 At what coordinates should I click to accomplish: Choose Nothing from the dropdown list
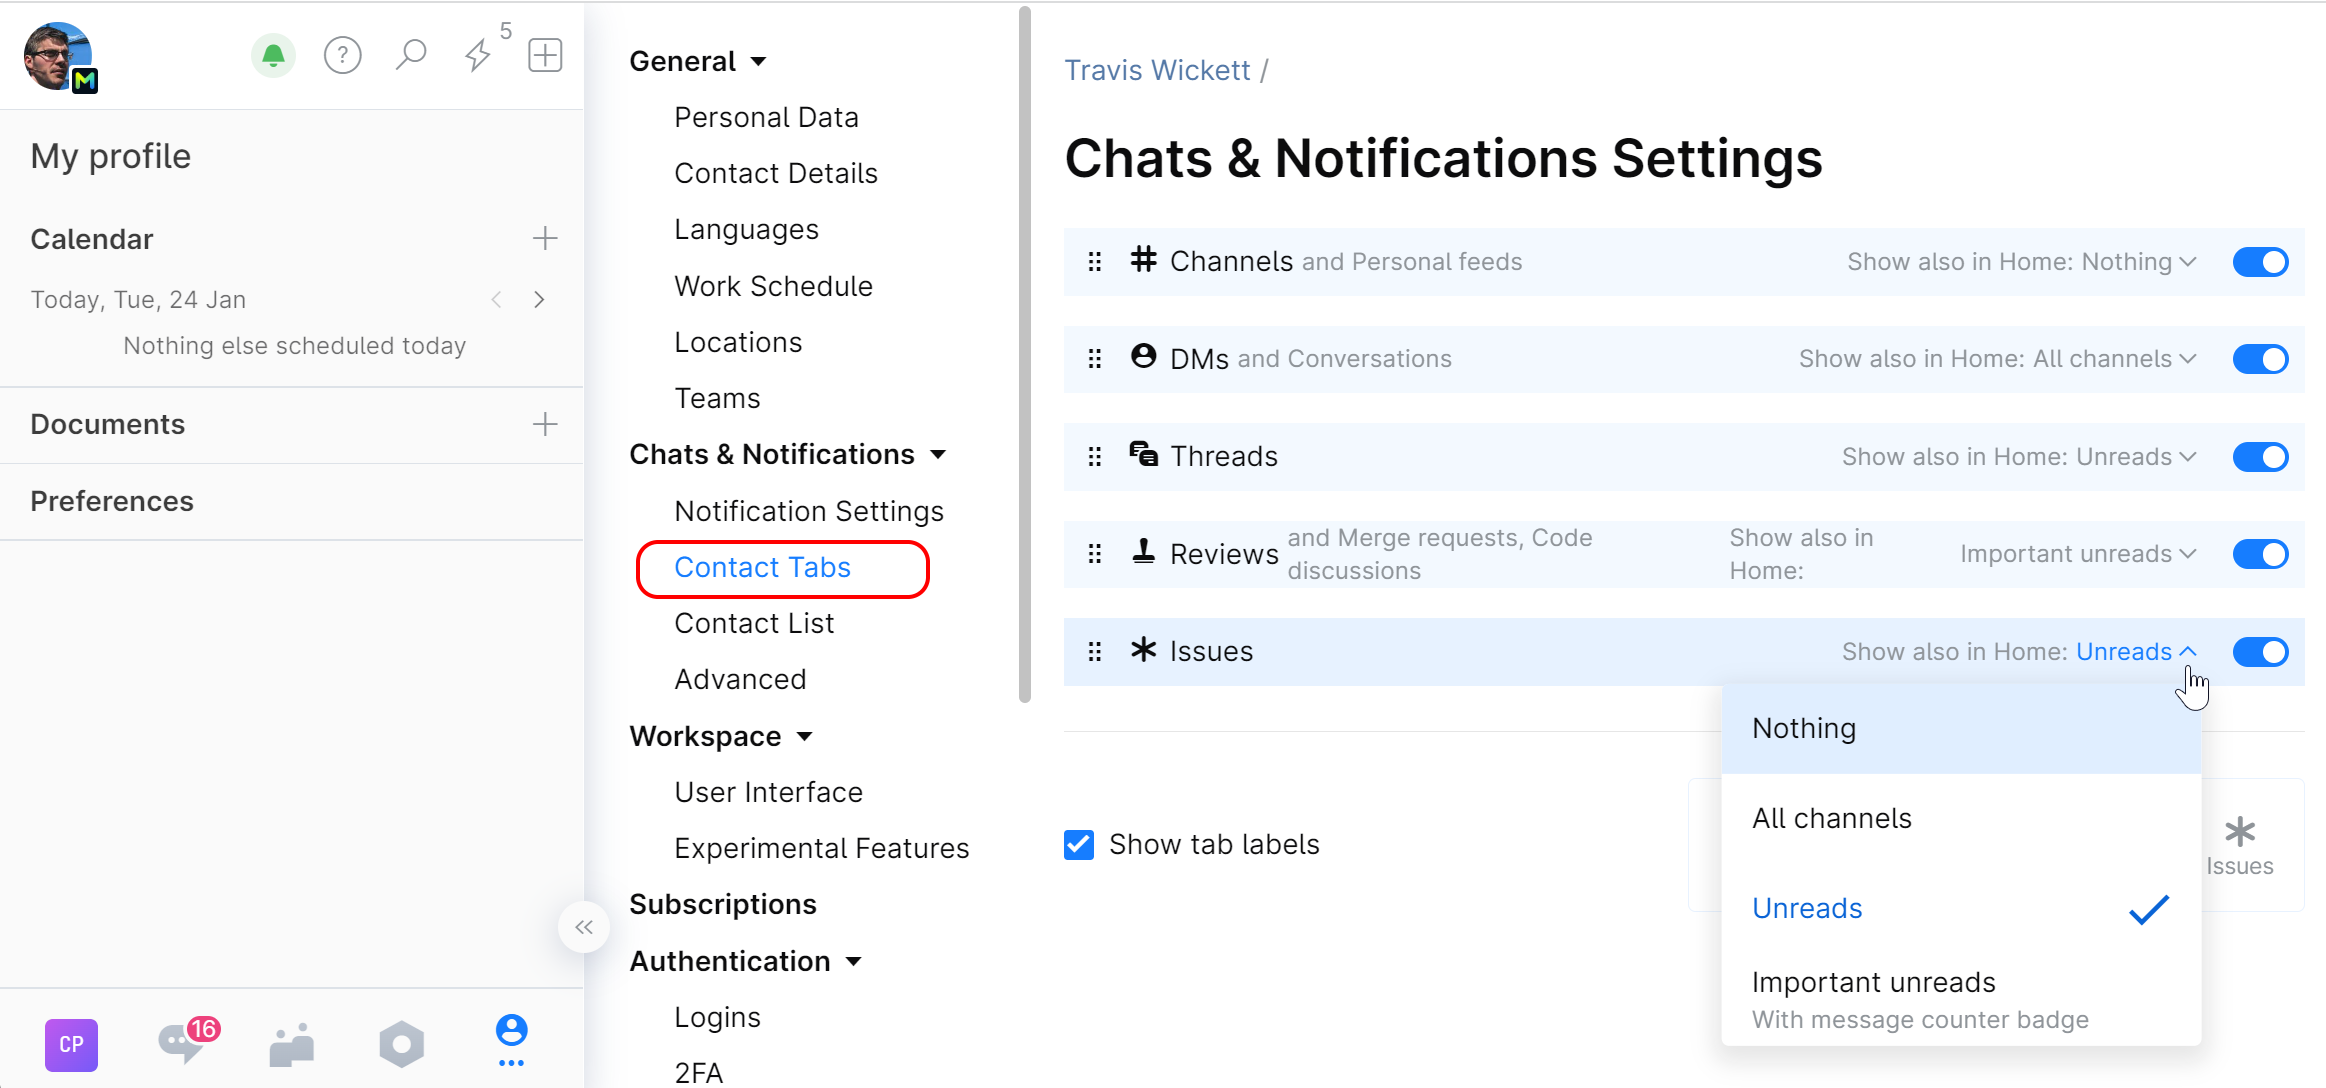click(1804, 728)
